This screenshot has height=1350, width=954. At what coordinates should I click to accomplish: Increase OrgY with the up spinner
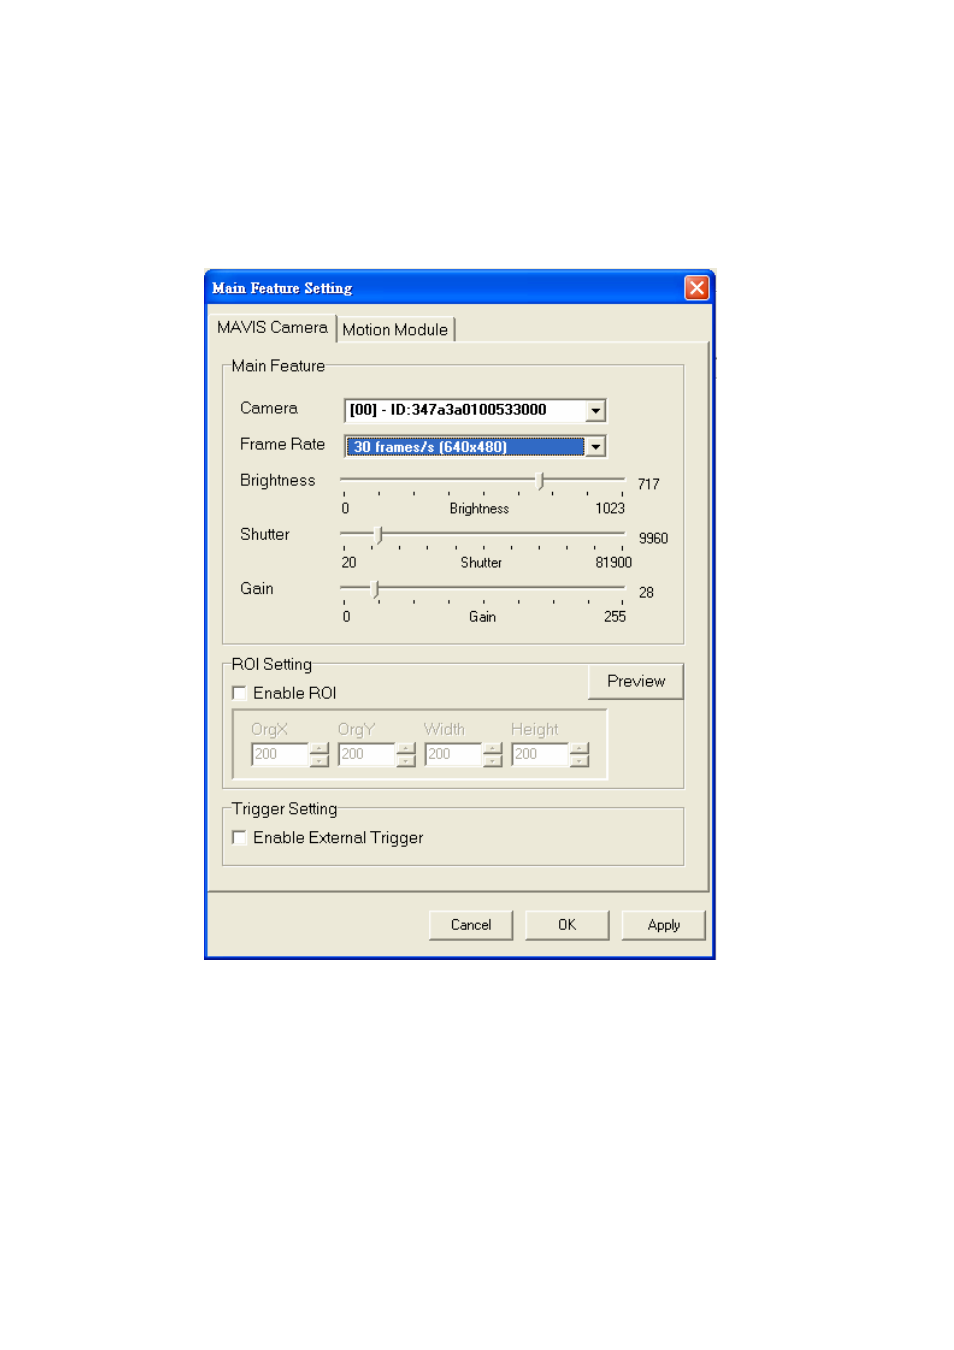pyautogui.click(x=406, y=748)
